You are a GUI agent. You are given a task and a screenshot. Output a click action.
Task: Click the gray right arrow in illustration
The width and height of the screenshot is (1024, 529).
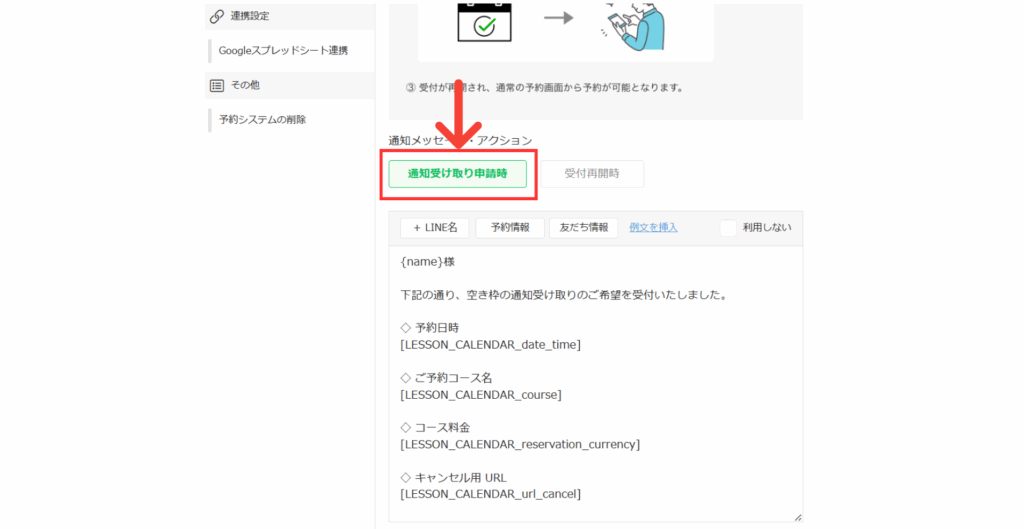click(559, 18)
